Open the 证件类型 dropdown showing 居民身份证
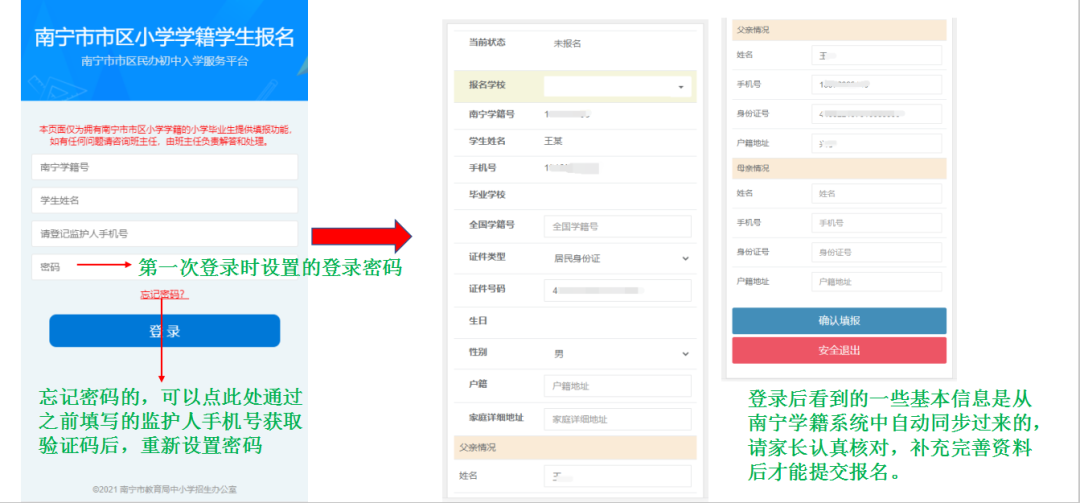The height and width of the screenshot is (503, 1080). tap(618, 258)
